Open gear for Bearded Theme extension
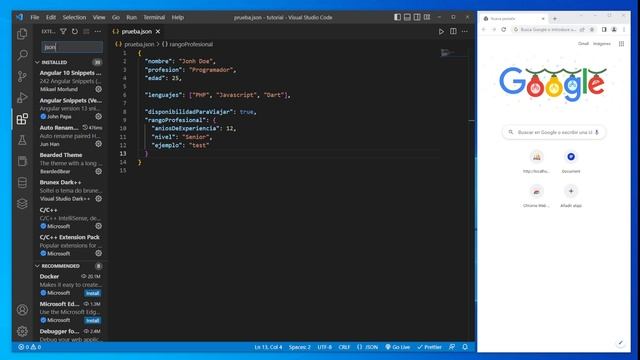 coord(98,171)
